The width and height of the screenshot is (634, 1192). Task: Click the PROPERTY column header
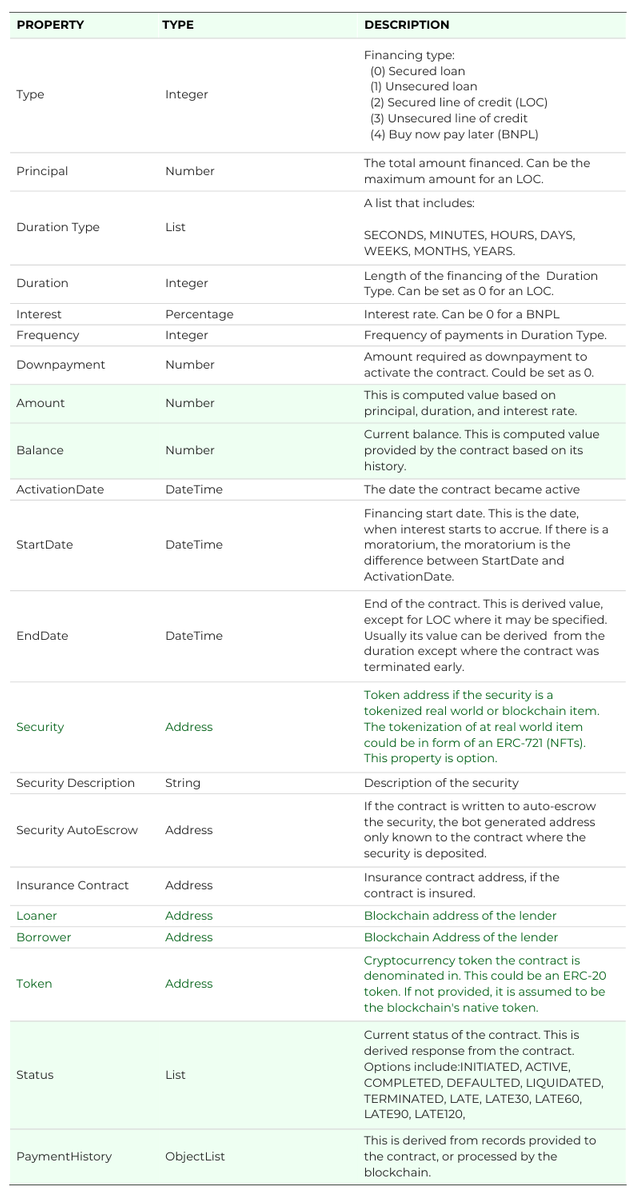[x=50, y=25]
